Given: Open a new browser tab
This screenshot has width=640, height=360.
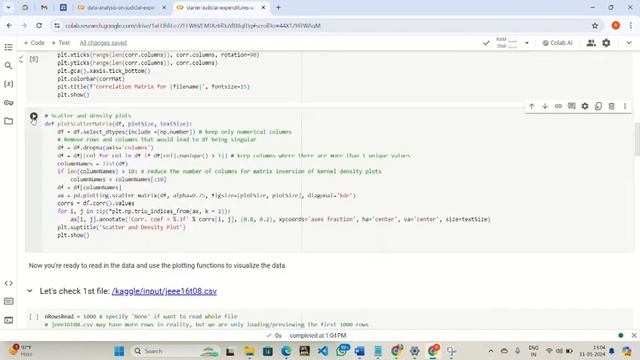Looking at the screenshot, I should pyautogui.click(x=278, y=7).
